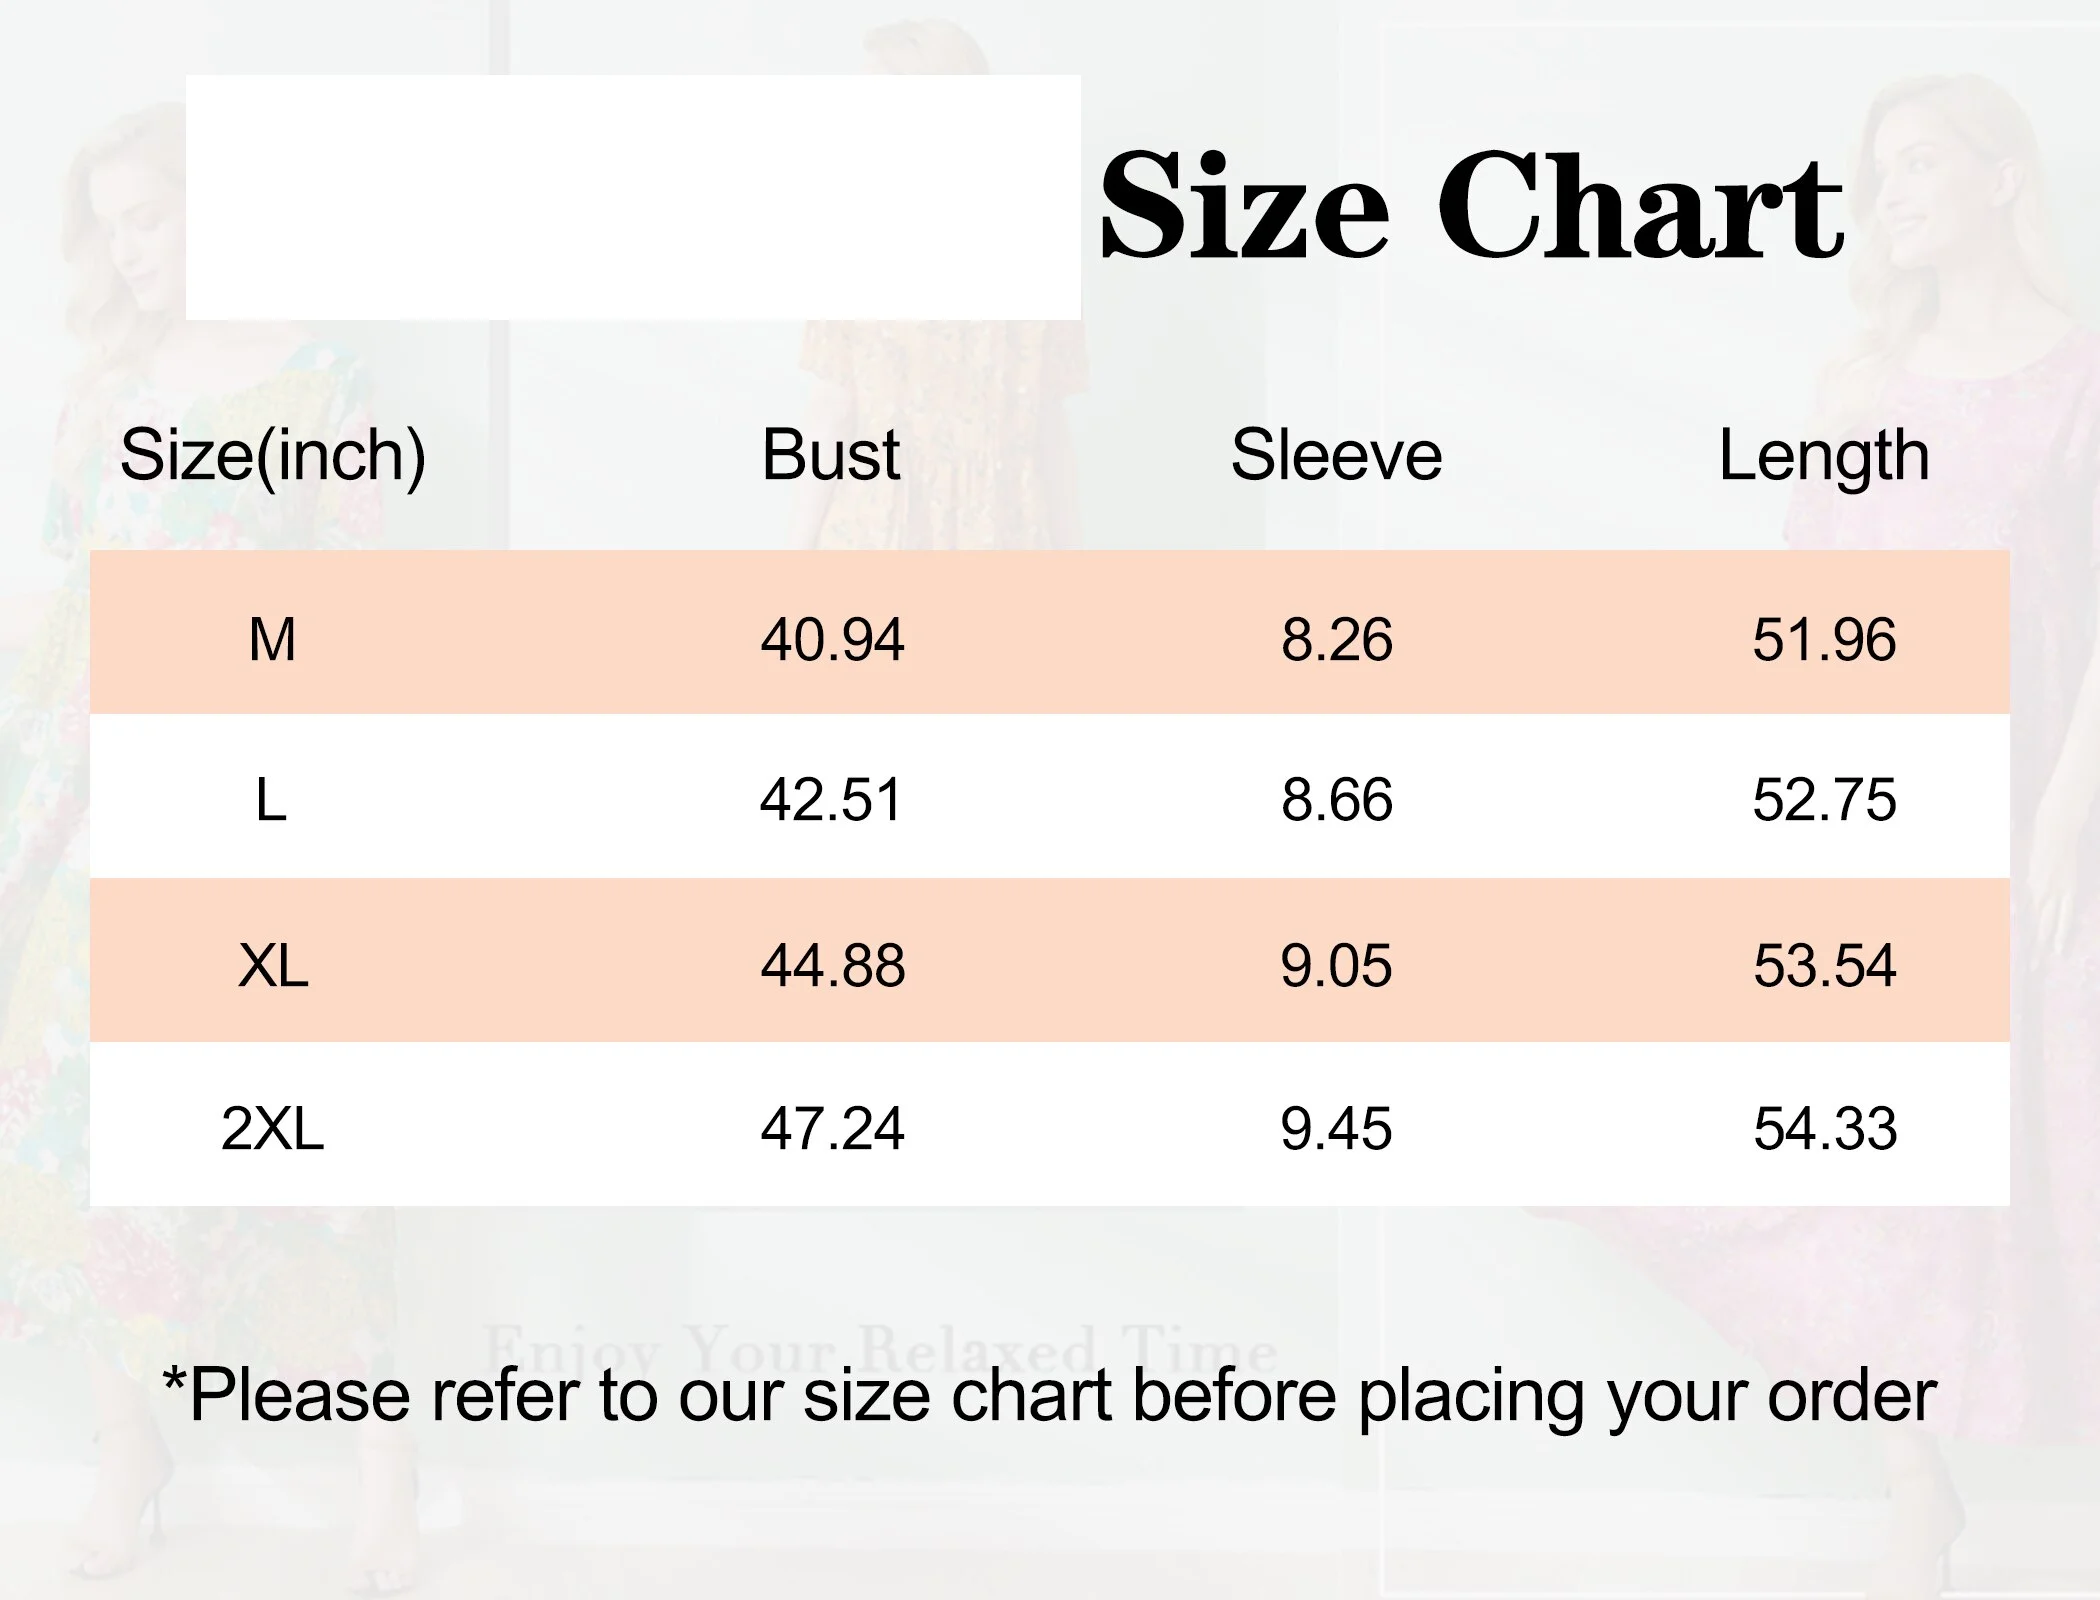The image size is (2100, 1600).
Task: Click the size chart reminder note
Action: (x=1050, y=1395)
